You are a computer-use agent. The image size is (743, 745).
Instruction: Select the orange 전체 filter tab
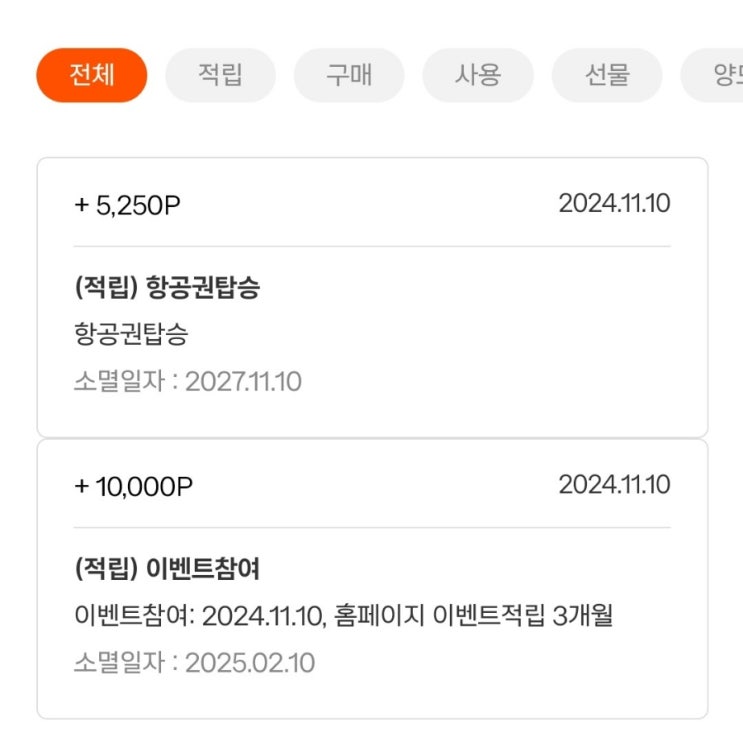92,75
